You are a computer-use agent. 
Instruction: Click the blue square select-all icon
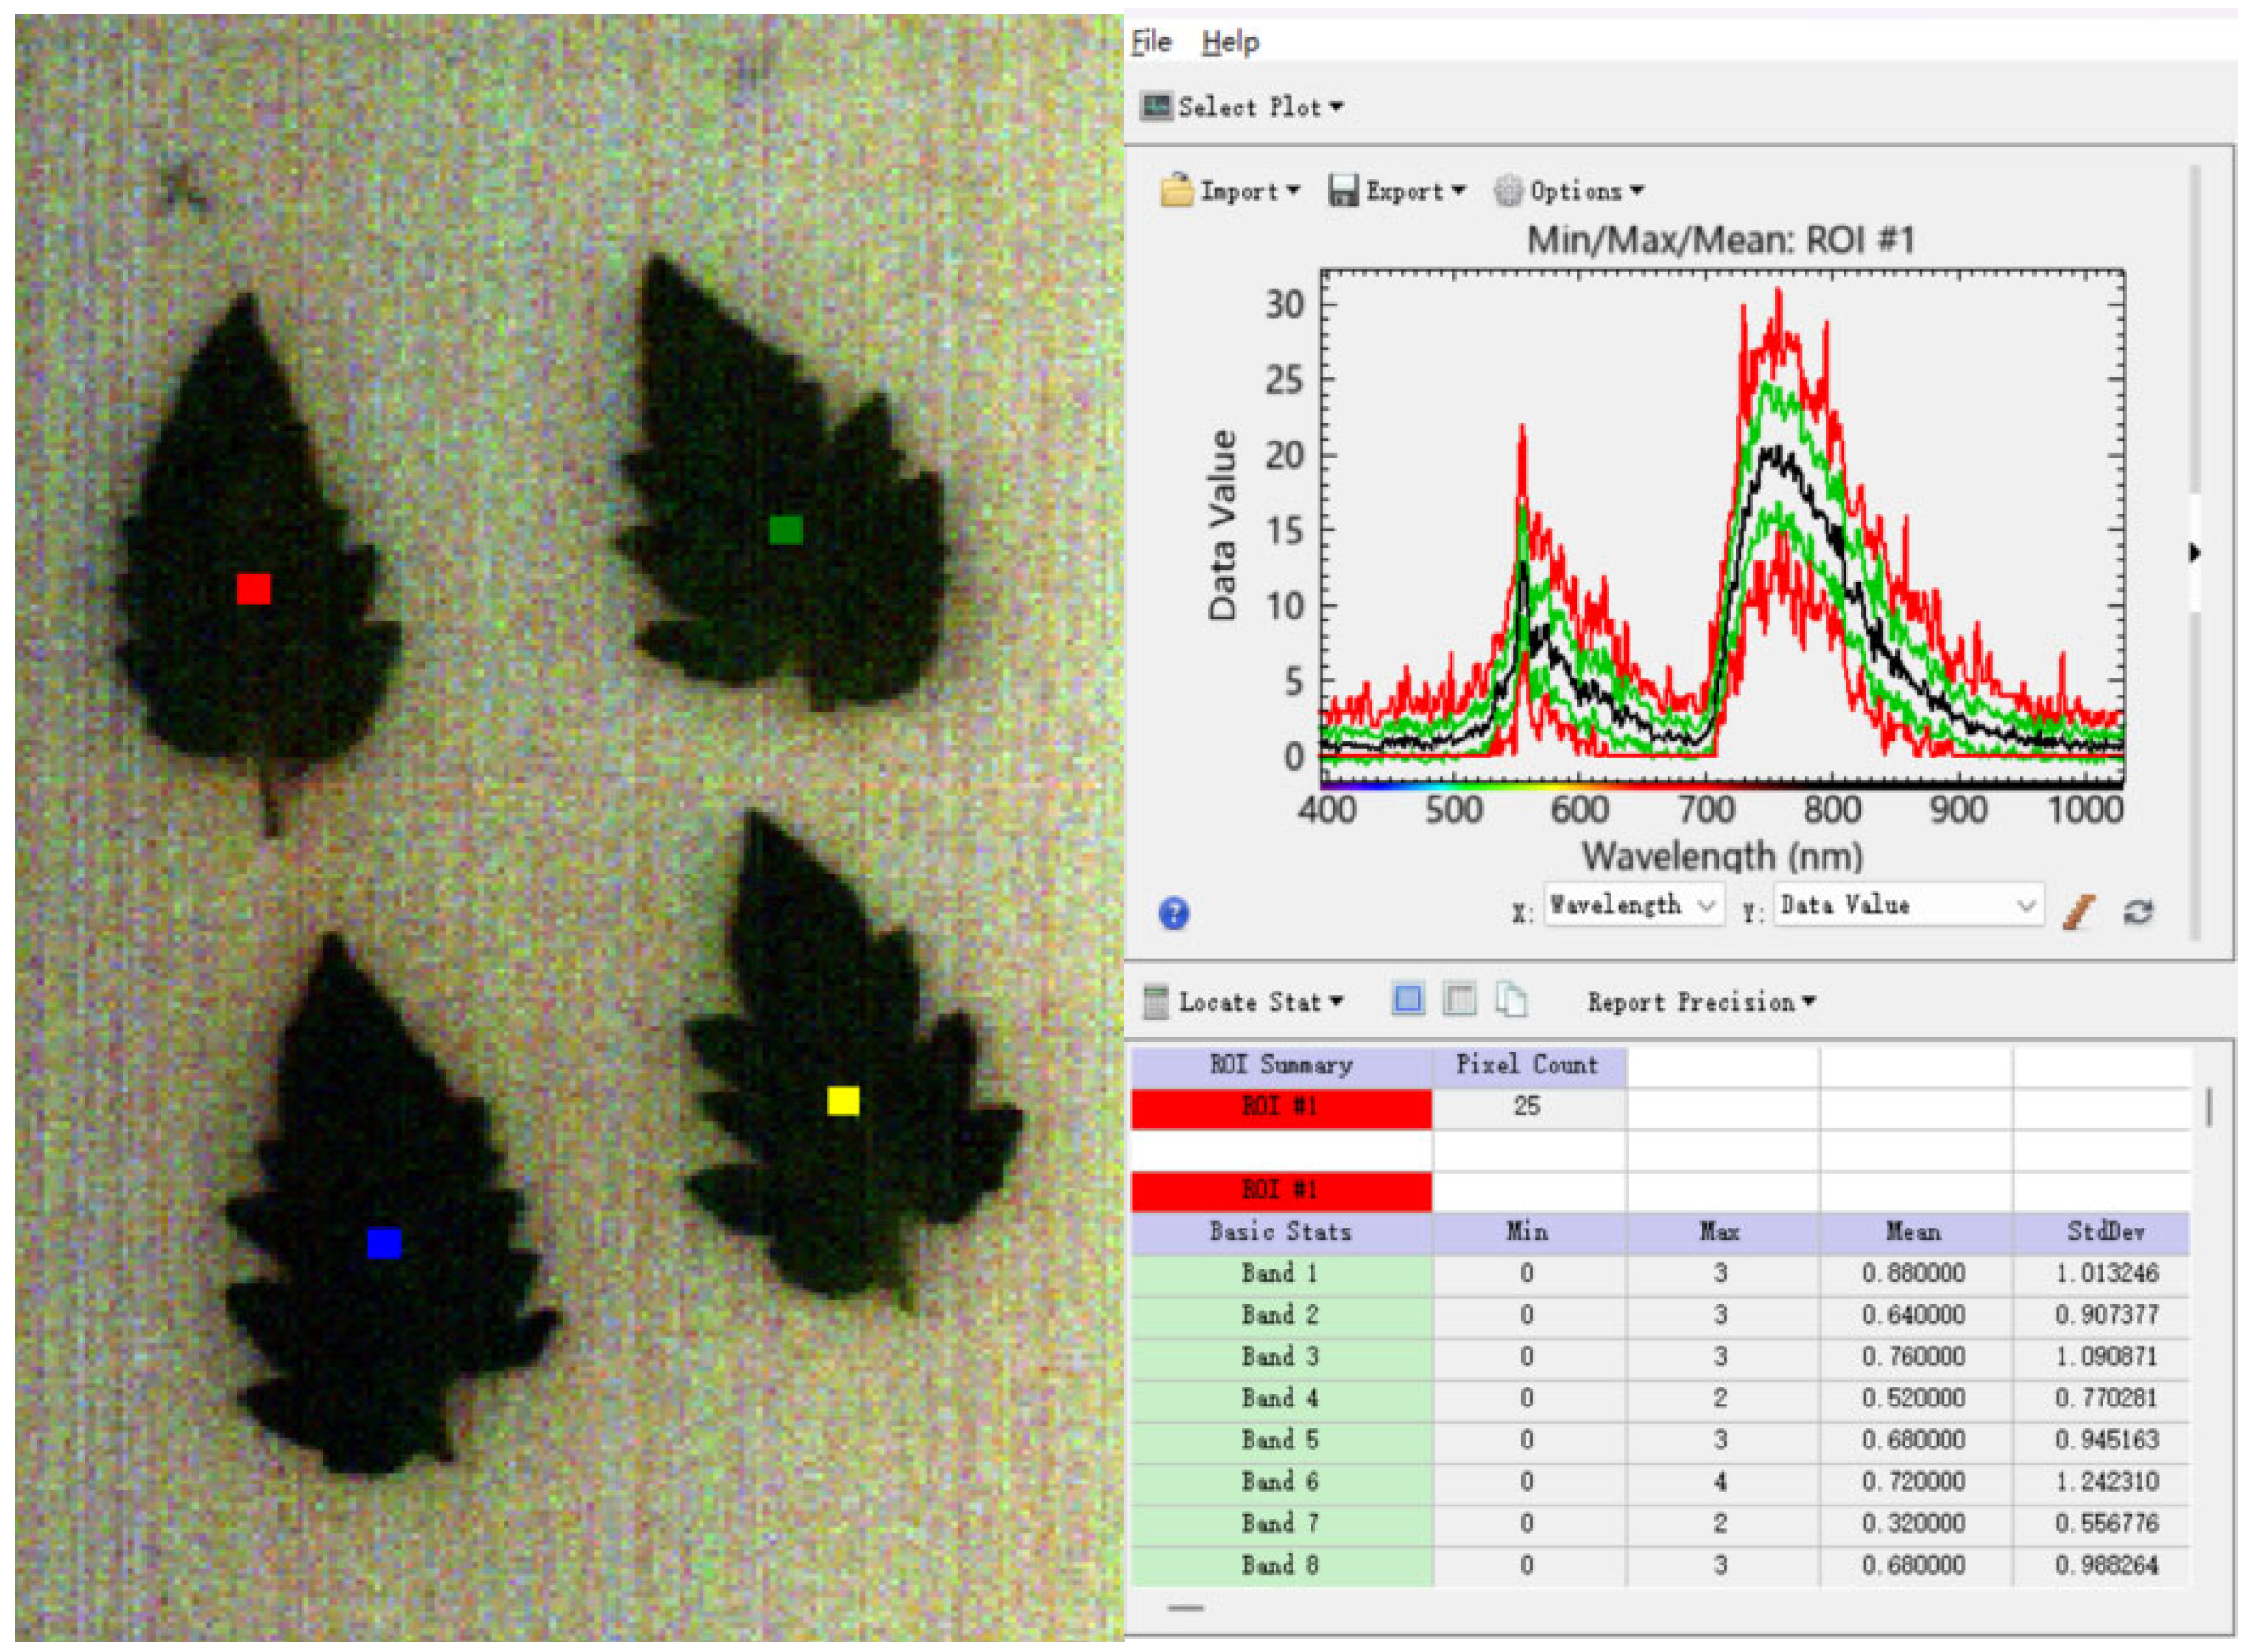[x=1407, y=999]
